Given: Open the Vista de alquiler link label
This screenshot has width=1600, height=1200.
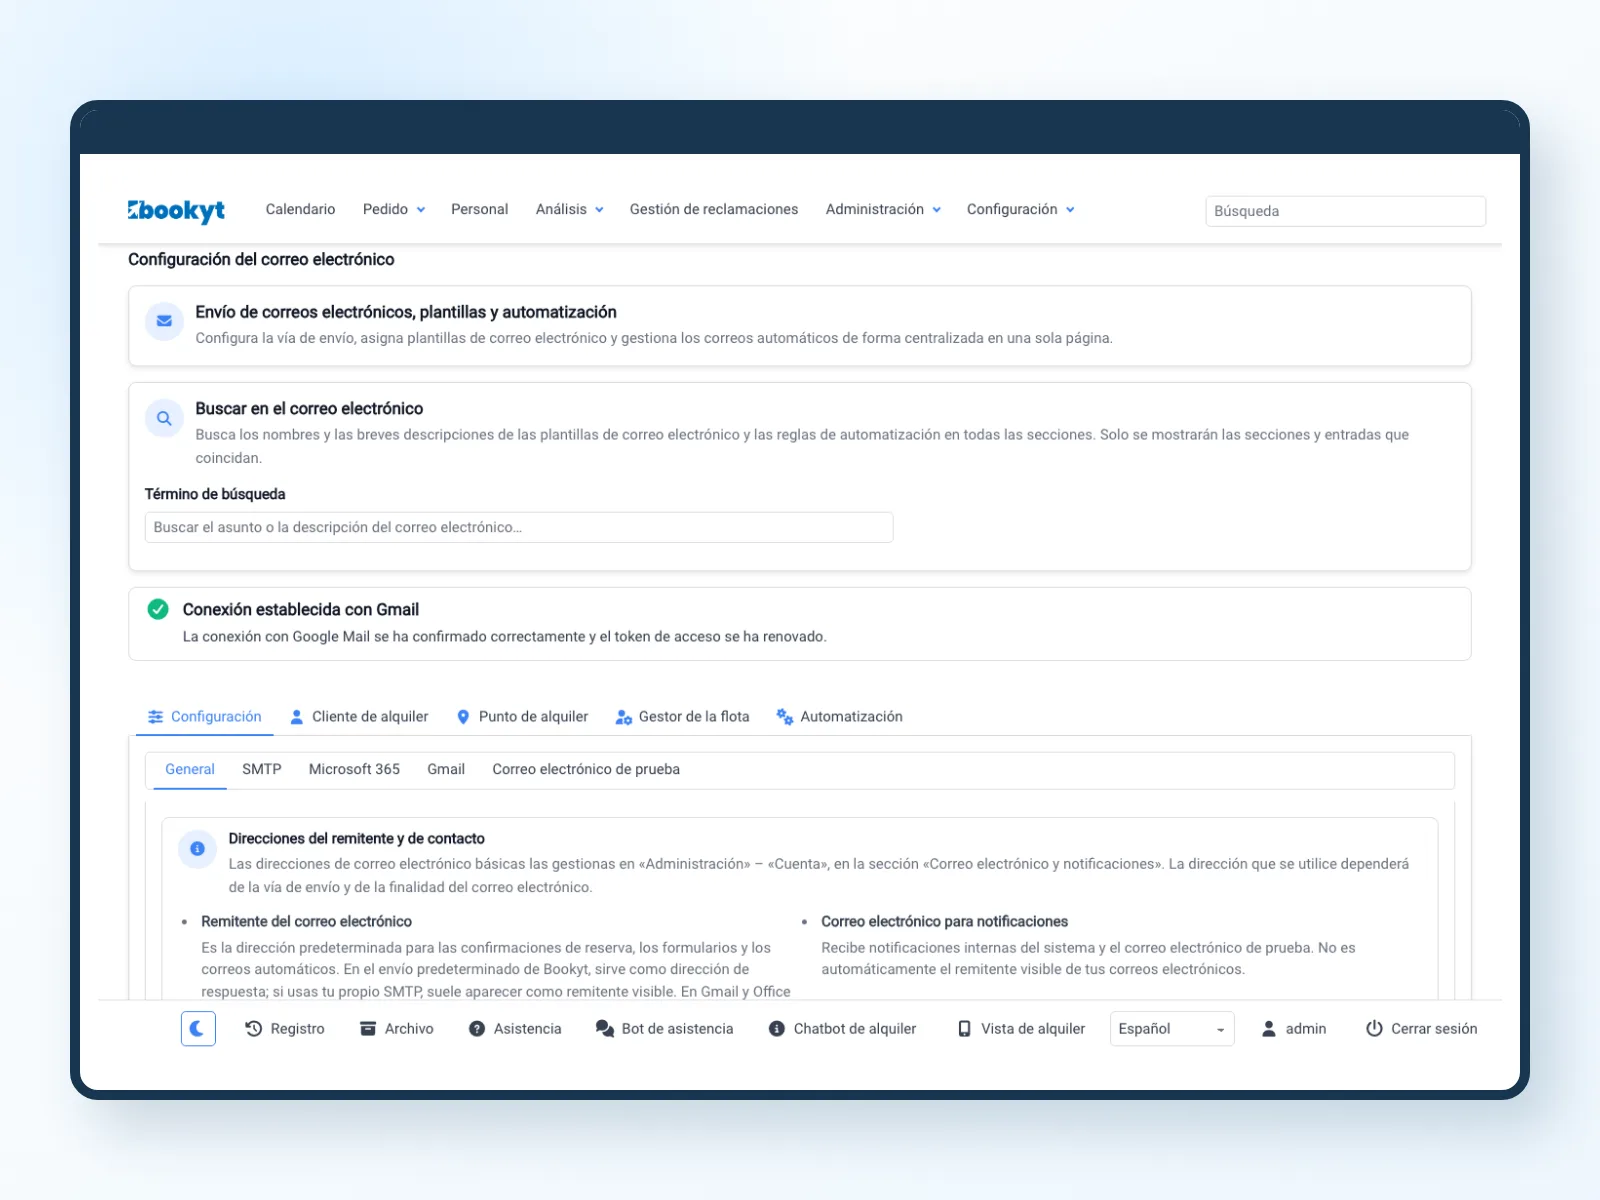Looking at the screenshot, I should point(1033,1028).
